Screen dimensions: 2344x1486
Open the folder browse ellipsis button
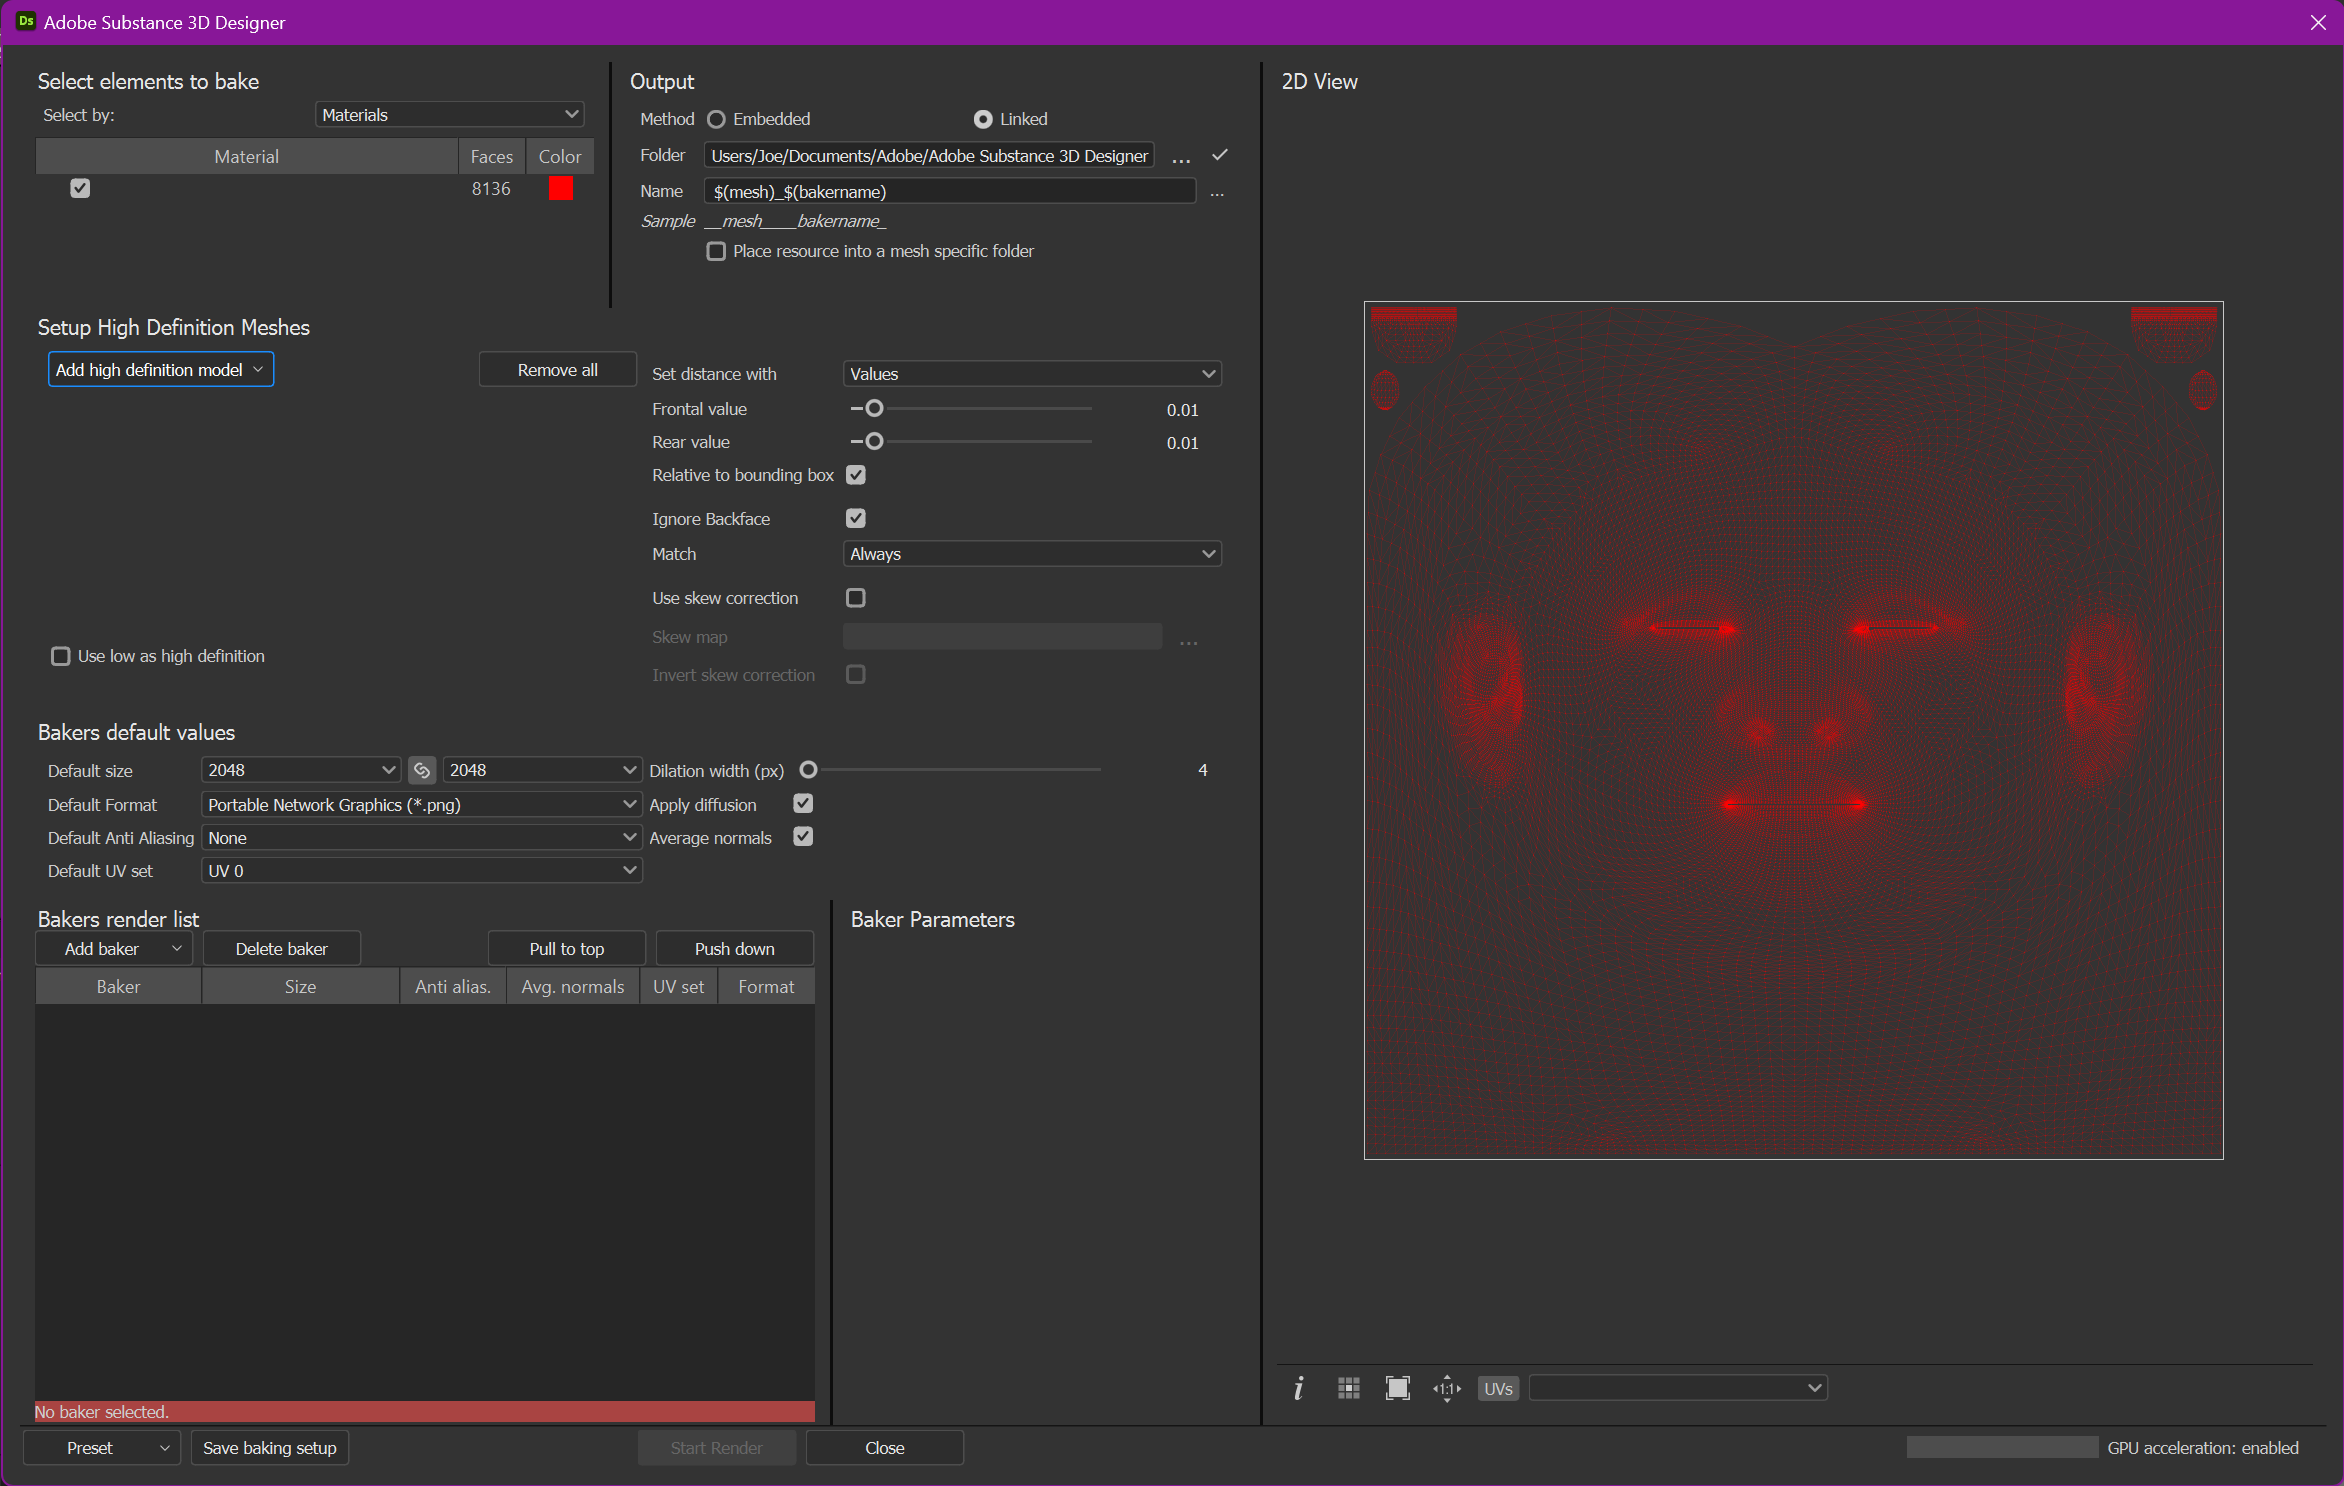(1181, 158)
